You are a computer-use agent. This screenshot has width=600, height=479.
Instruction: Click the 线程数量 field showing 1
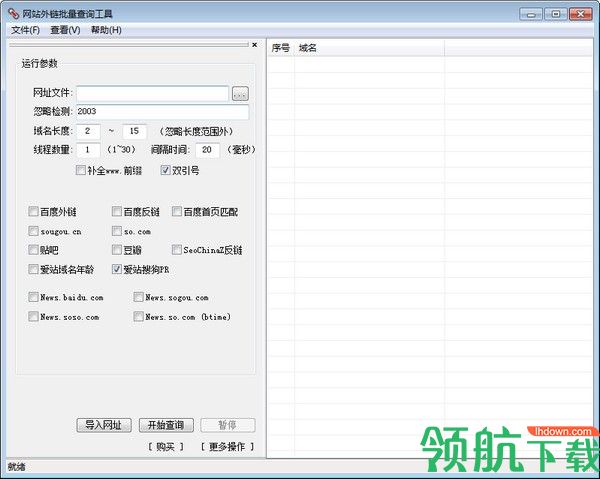pos(88,150)
